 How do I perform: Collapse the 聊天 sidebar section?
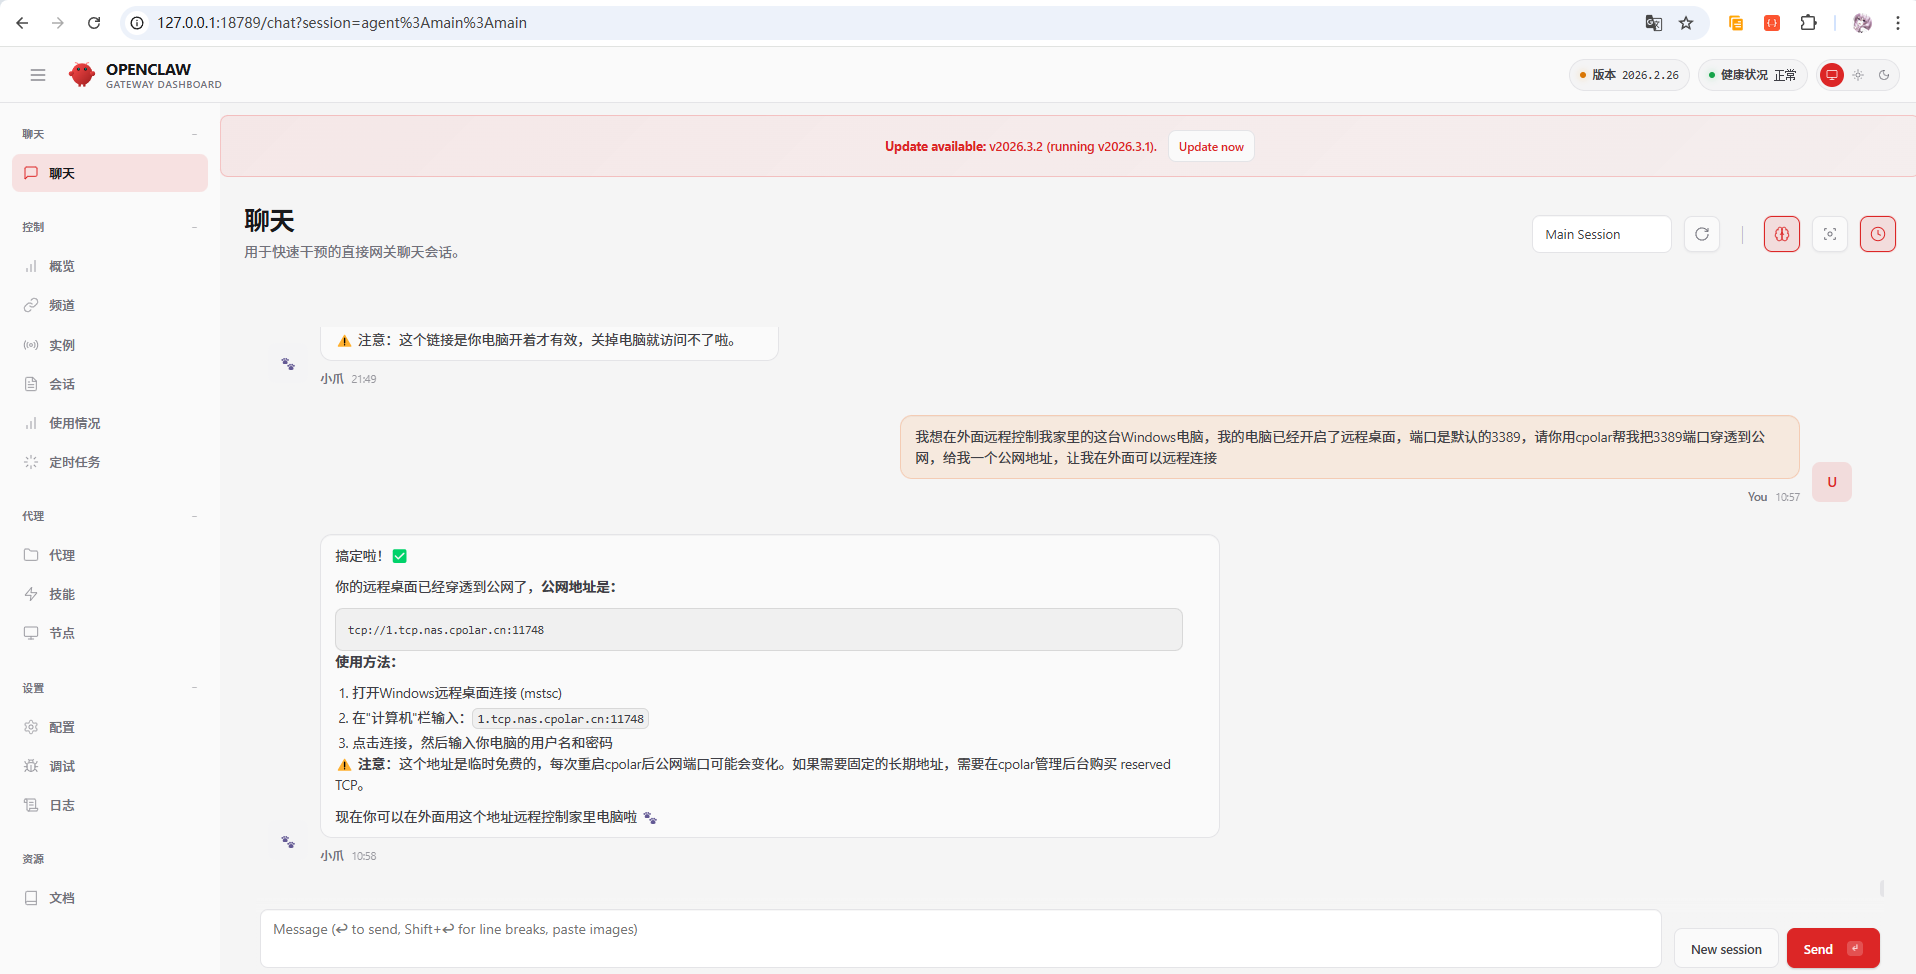[x=194, y=133]
